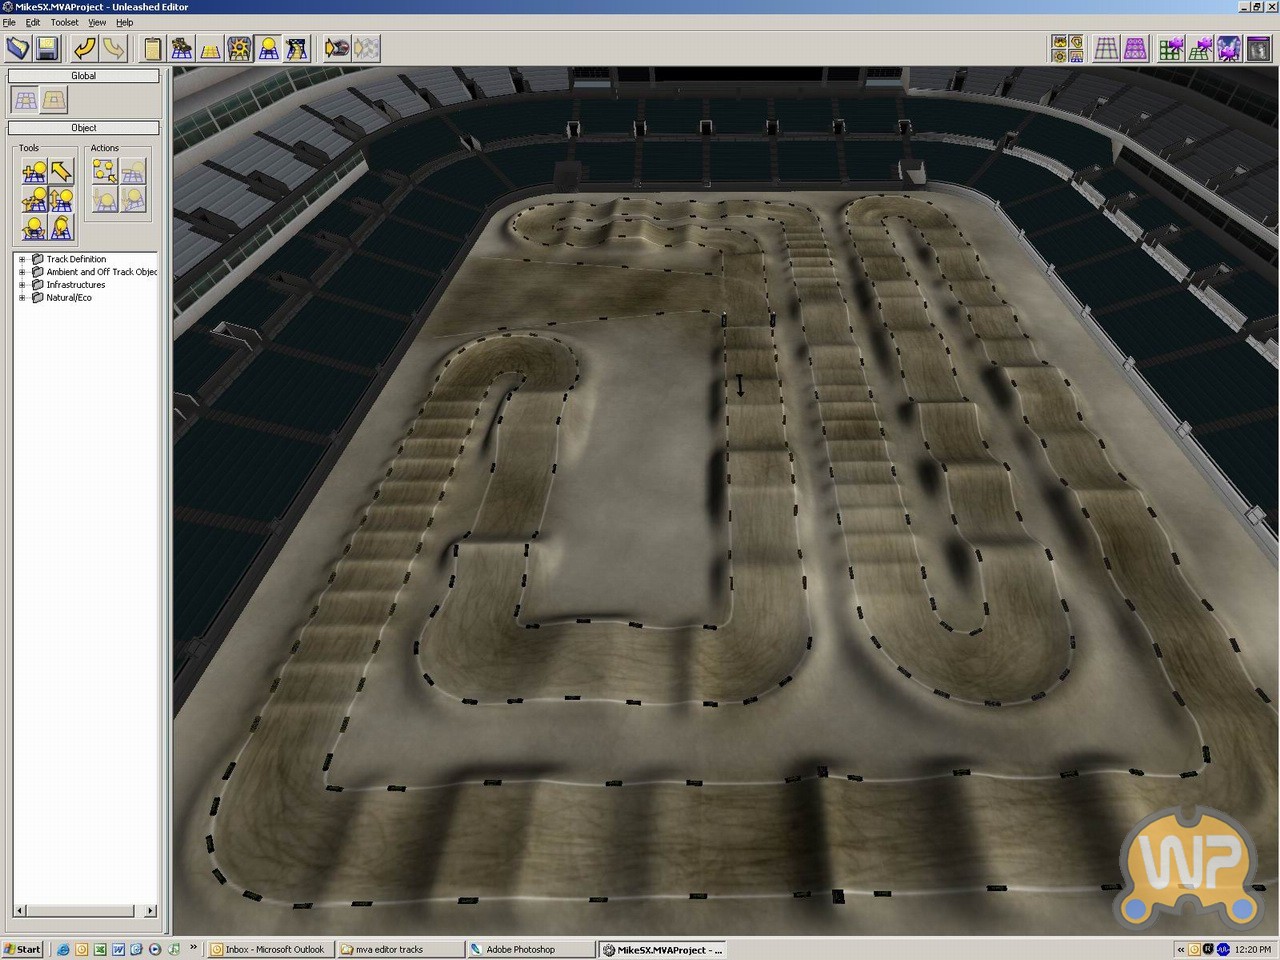The image size is (1280, 960).
Task: Click the yellow undo arrow
Action: pos(85,48)
